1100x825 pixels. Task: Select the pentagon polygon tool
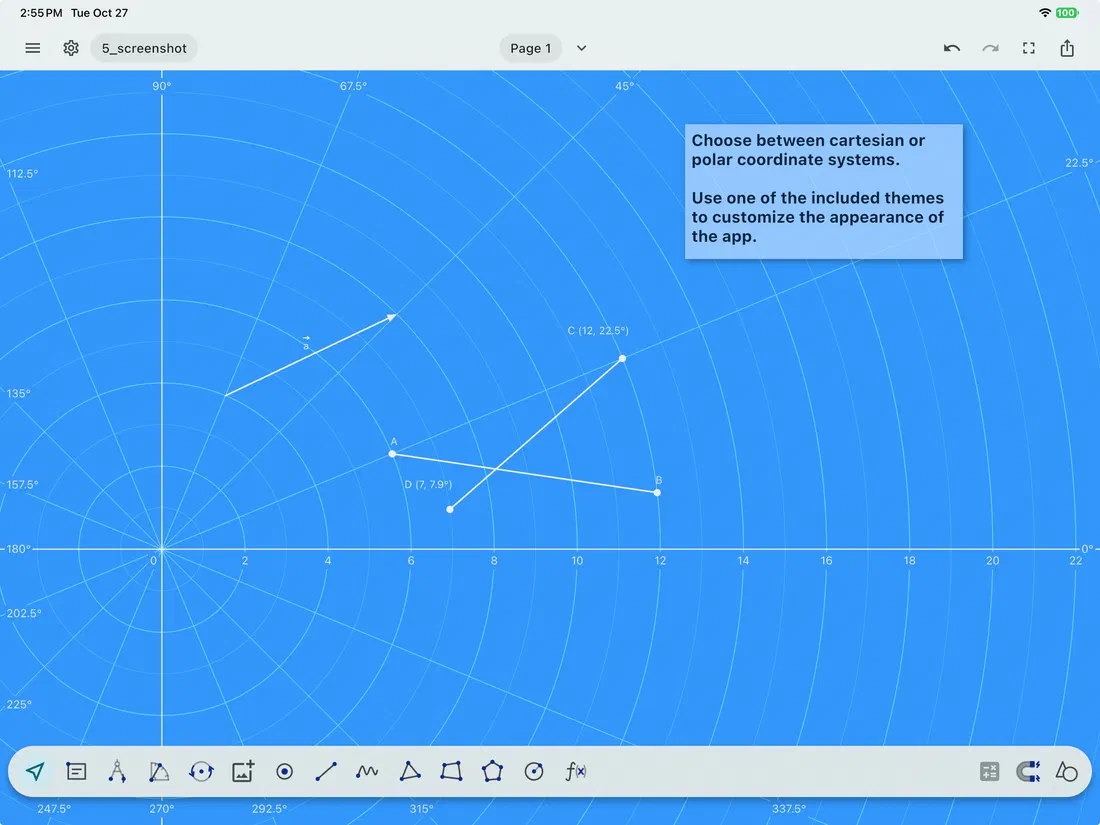492,772
